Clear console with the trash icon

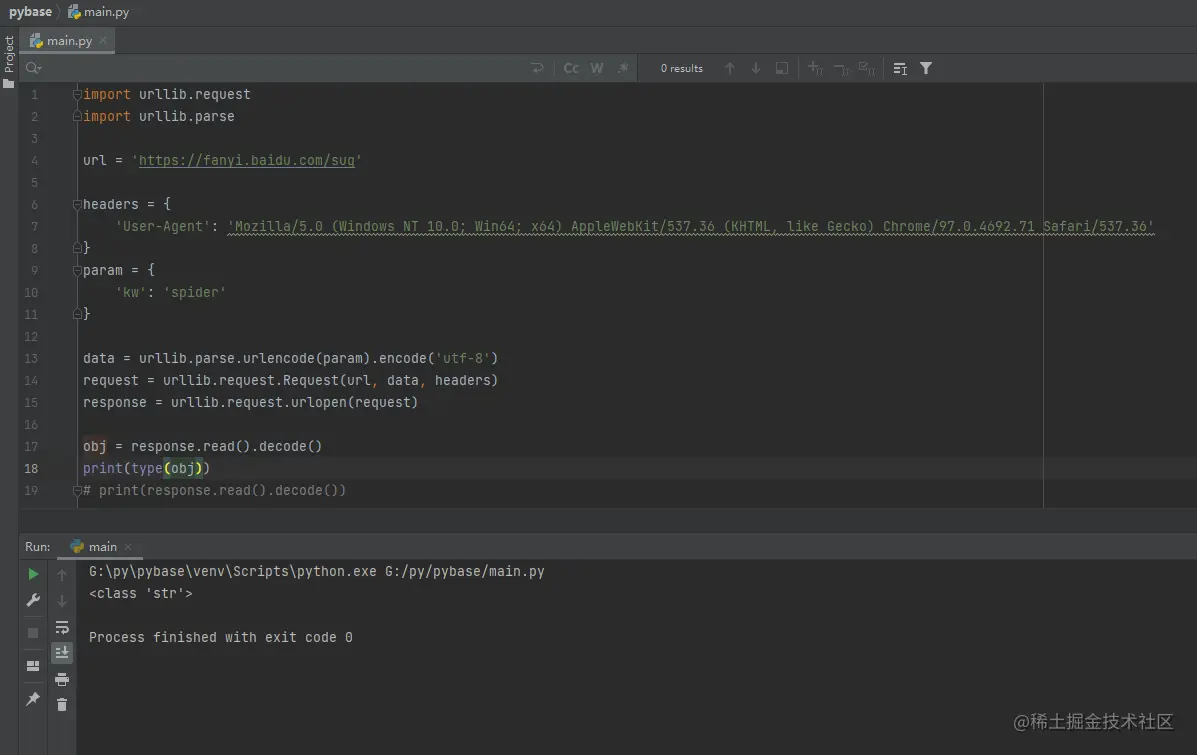62,705
